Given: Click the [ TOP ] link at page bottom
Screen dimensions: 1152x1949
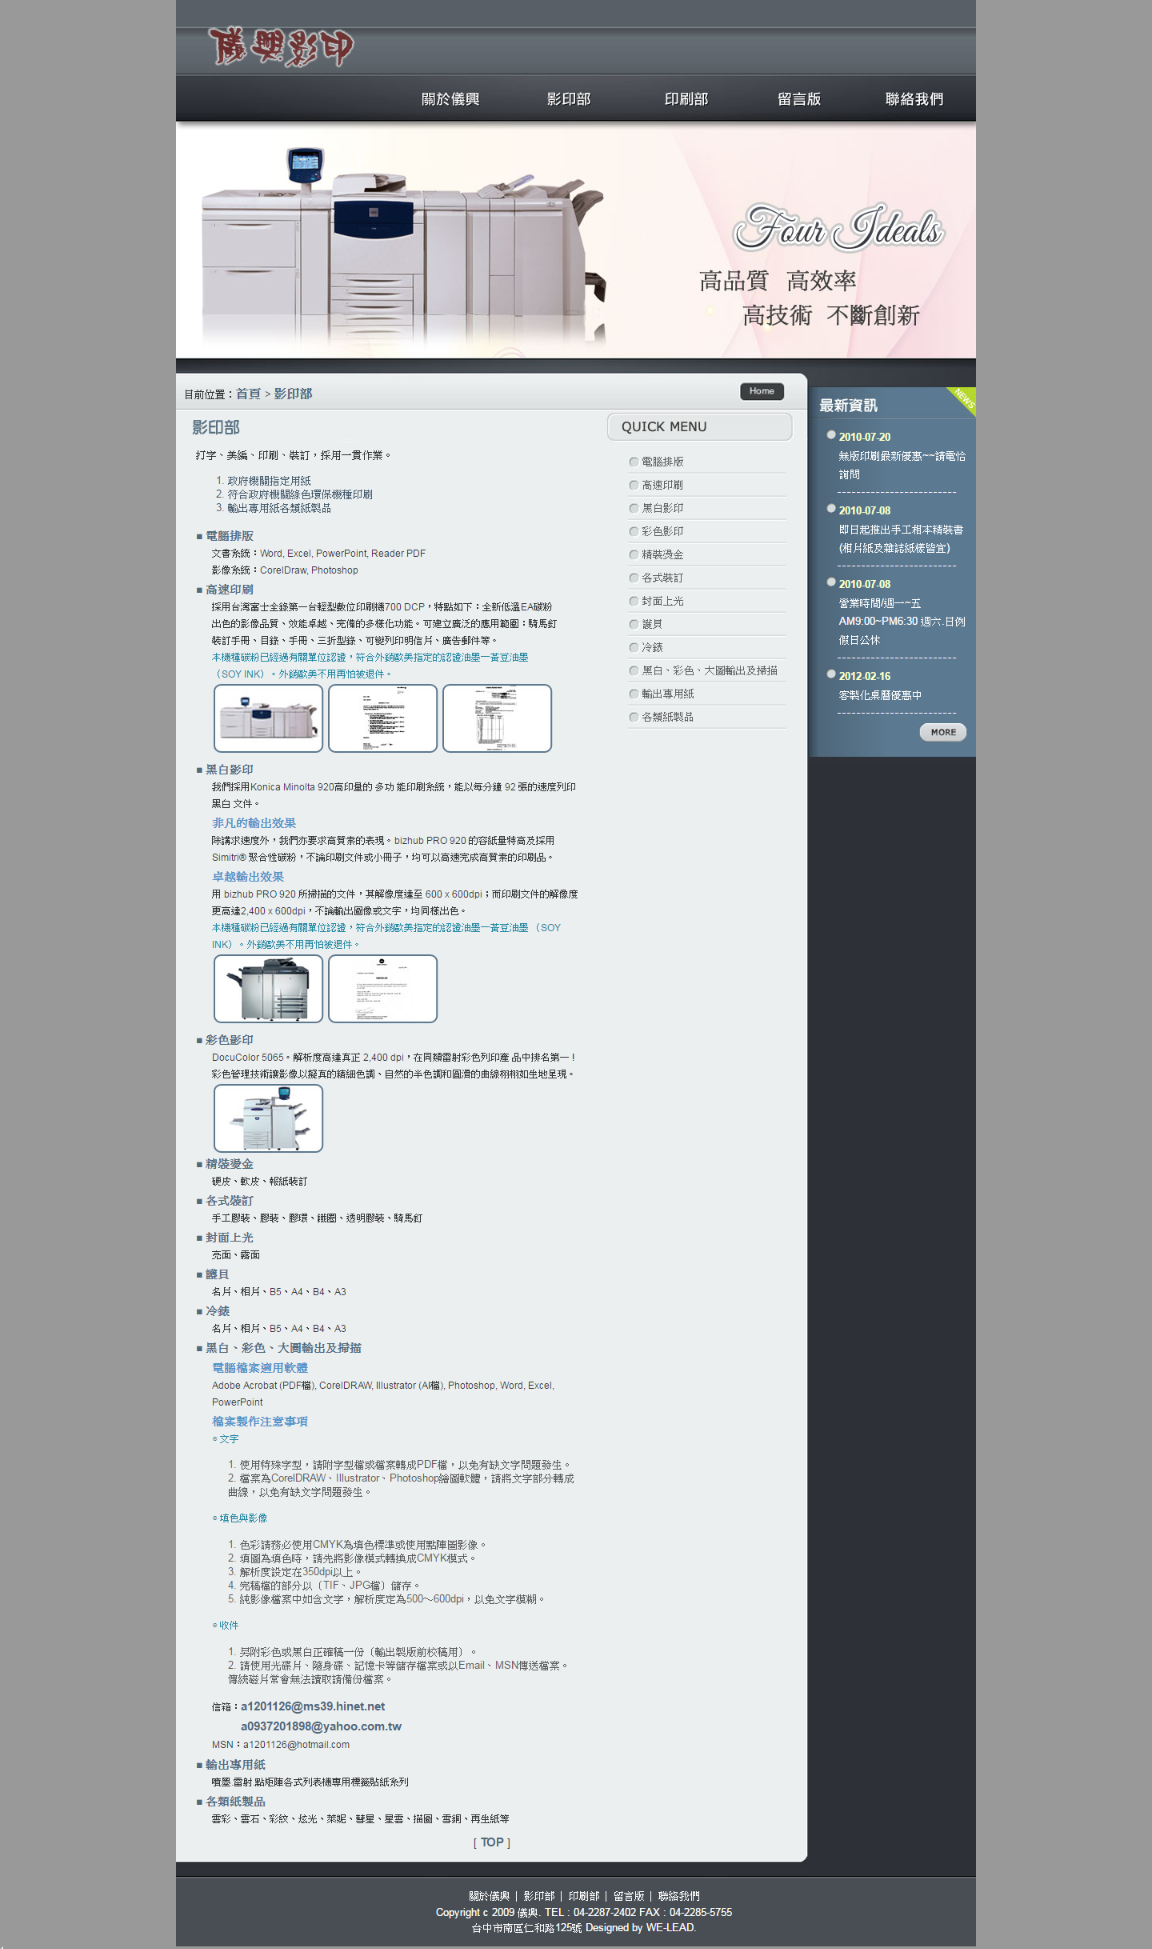Looking at the screenshot, I should pos(492,1842).
